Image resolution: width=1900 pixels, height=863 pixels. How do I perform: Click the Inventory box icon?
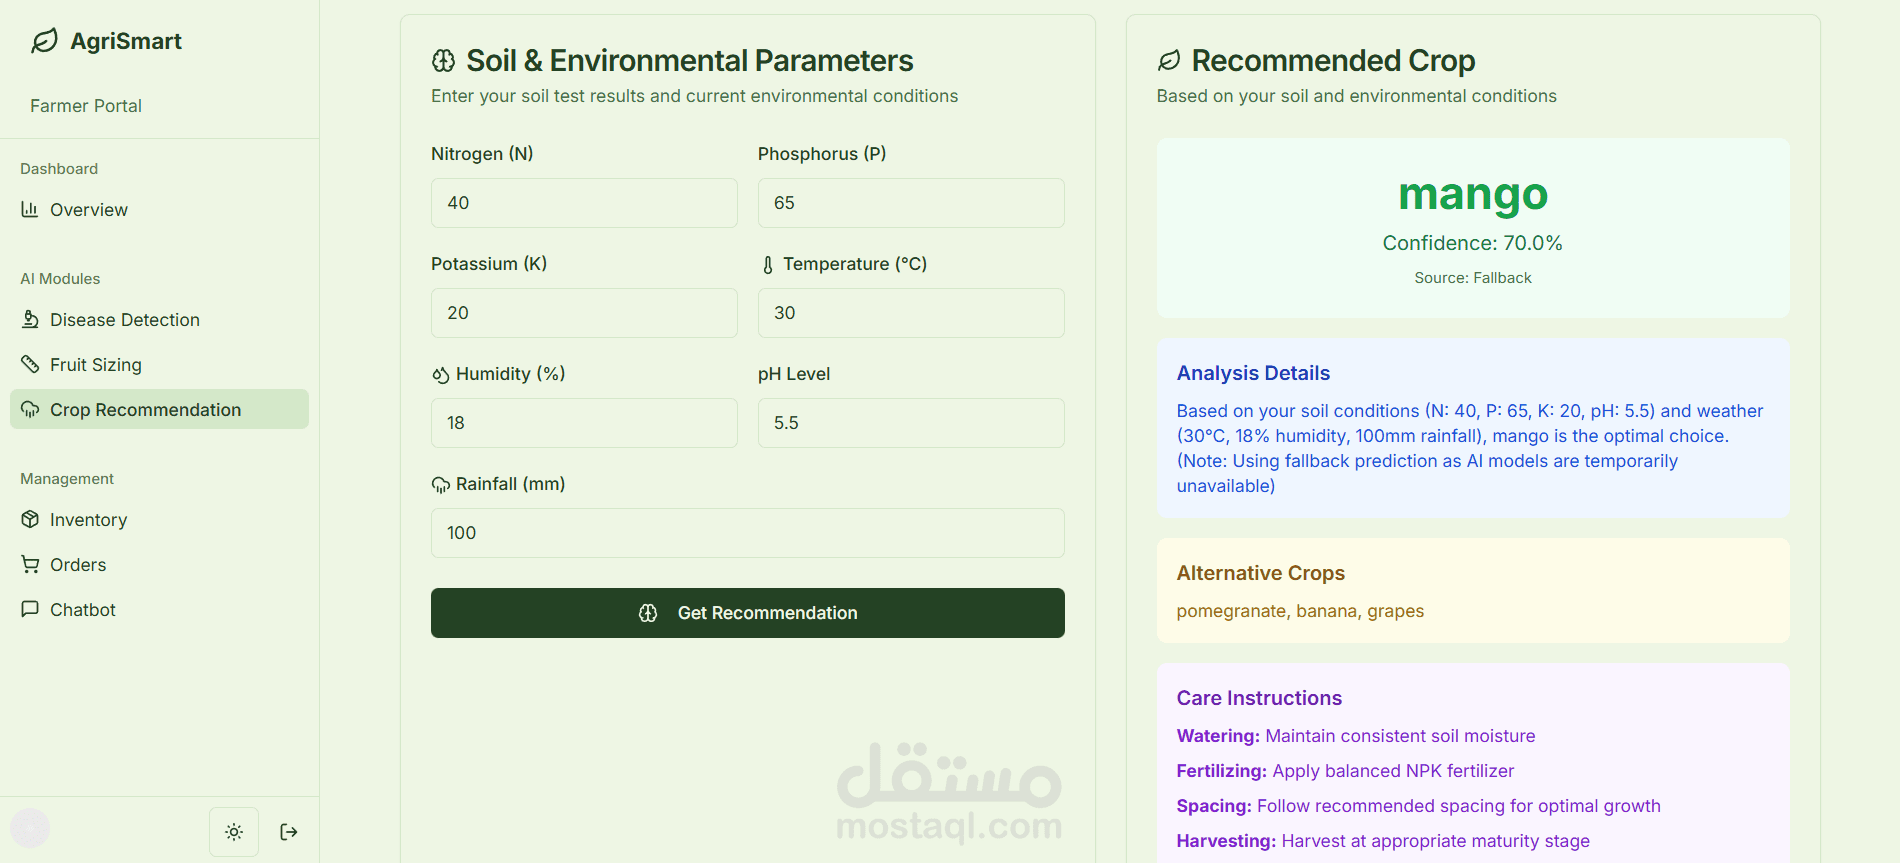click(x=30, y=519)
